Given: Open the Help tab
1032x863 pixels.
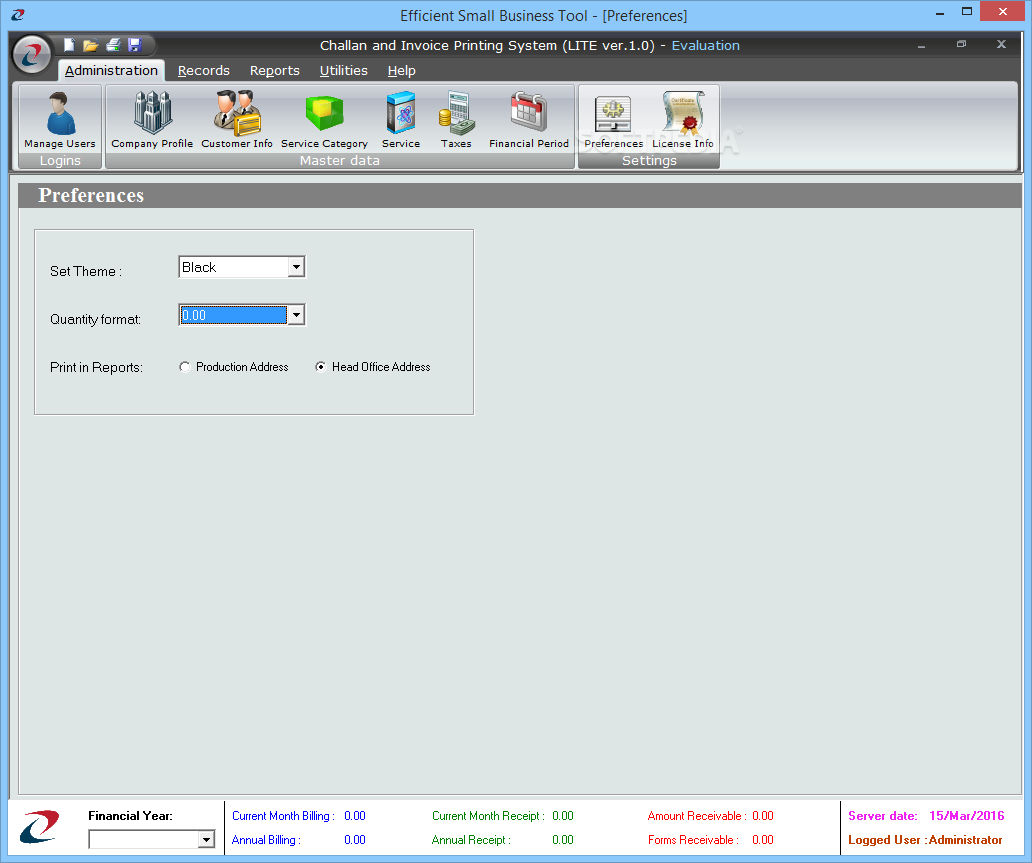Looking at the screenshot, I should 401,70.
